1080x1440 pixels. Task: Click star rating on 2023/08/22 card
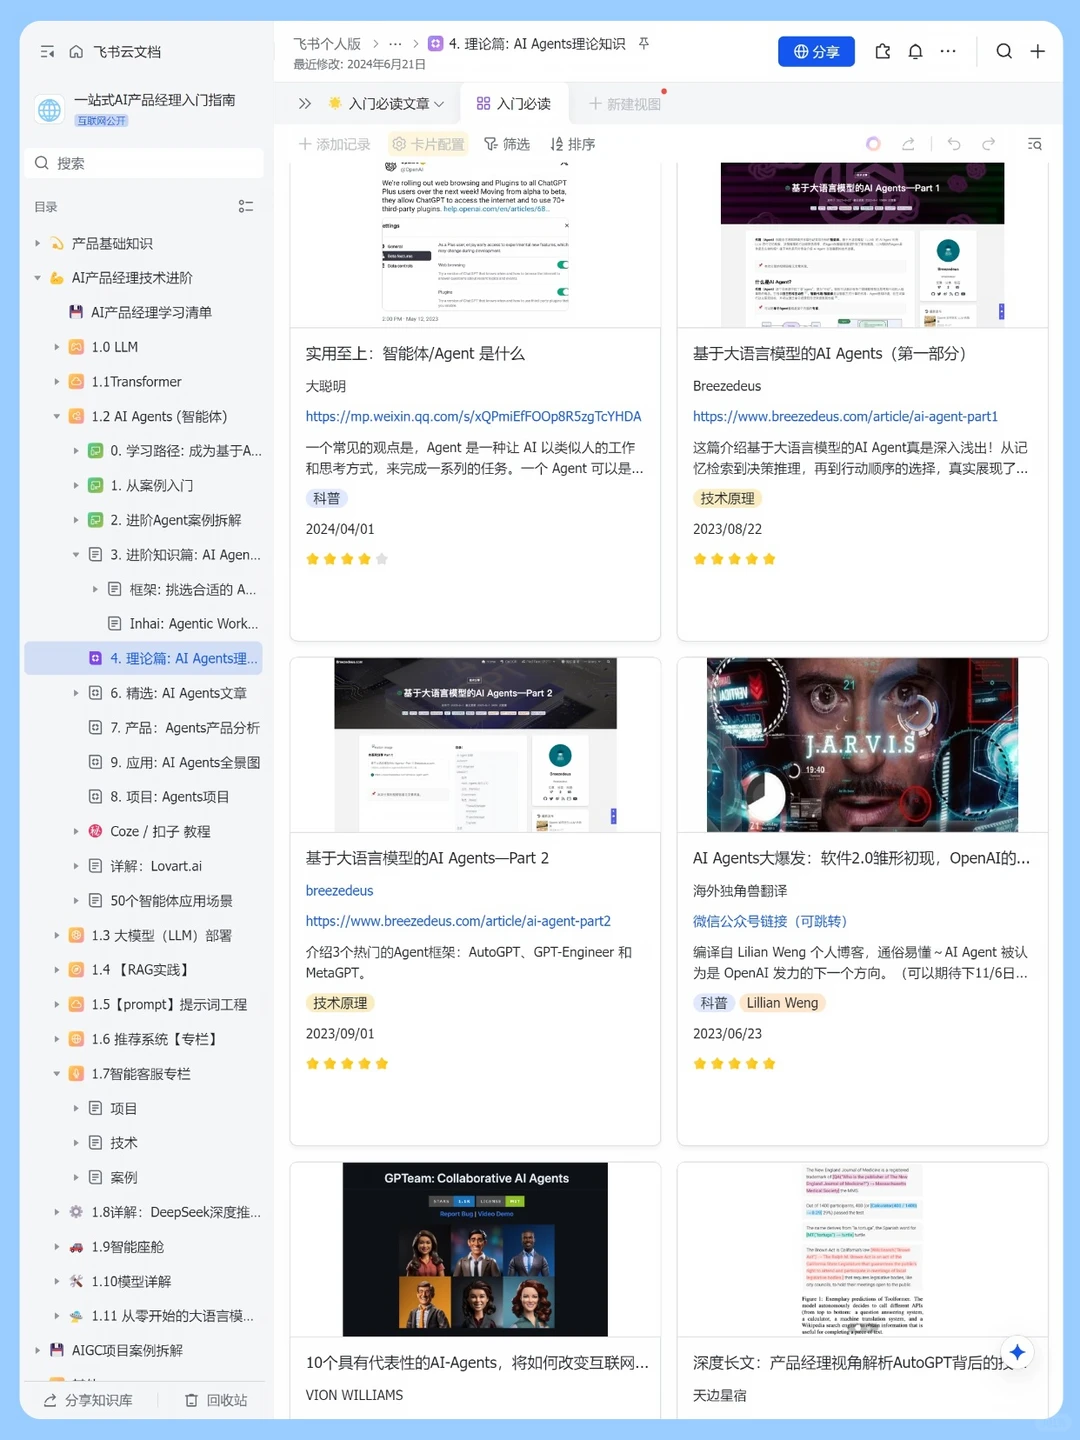coord(735,559)
